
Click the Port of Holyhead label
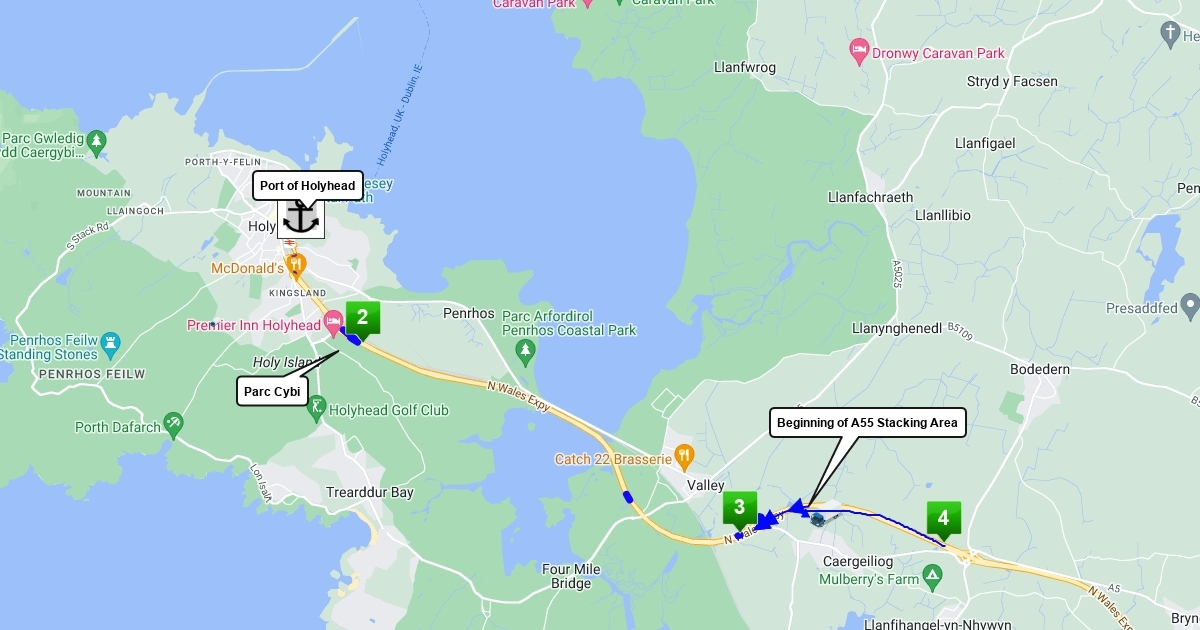[307, 185]
